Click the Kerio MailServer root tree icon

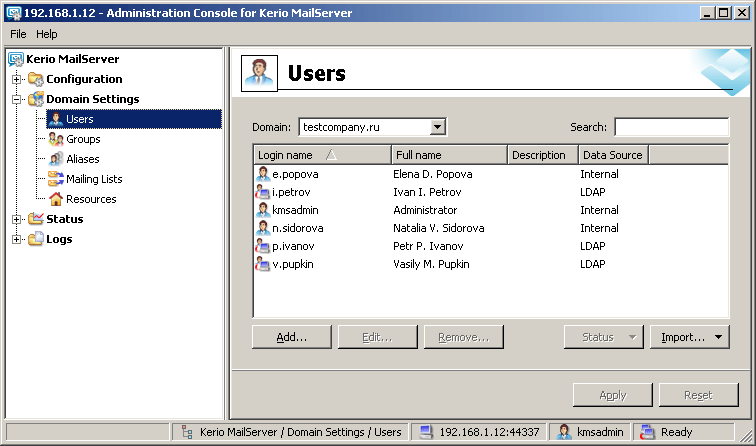pyautogui.click(x=16, y=59)
